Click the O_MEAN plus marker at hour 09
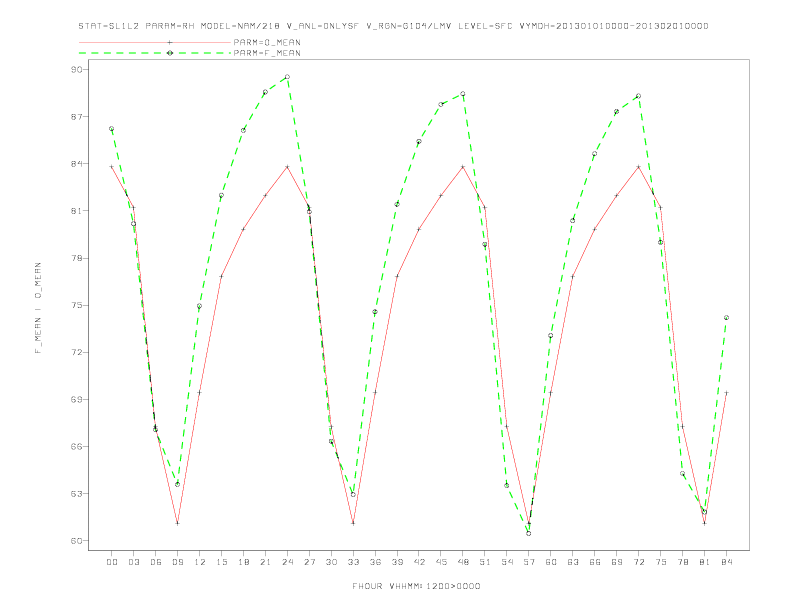792x612 pixels. click(x=177, y=523)
